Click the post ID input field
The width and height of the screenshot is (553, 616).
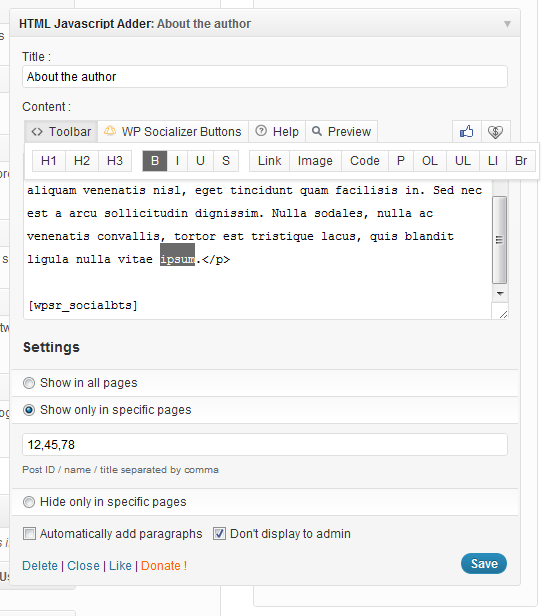265,445
